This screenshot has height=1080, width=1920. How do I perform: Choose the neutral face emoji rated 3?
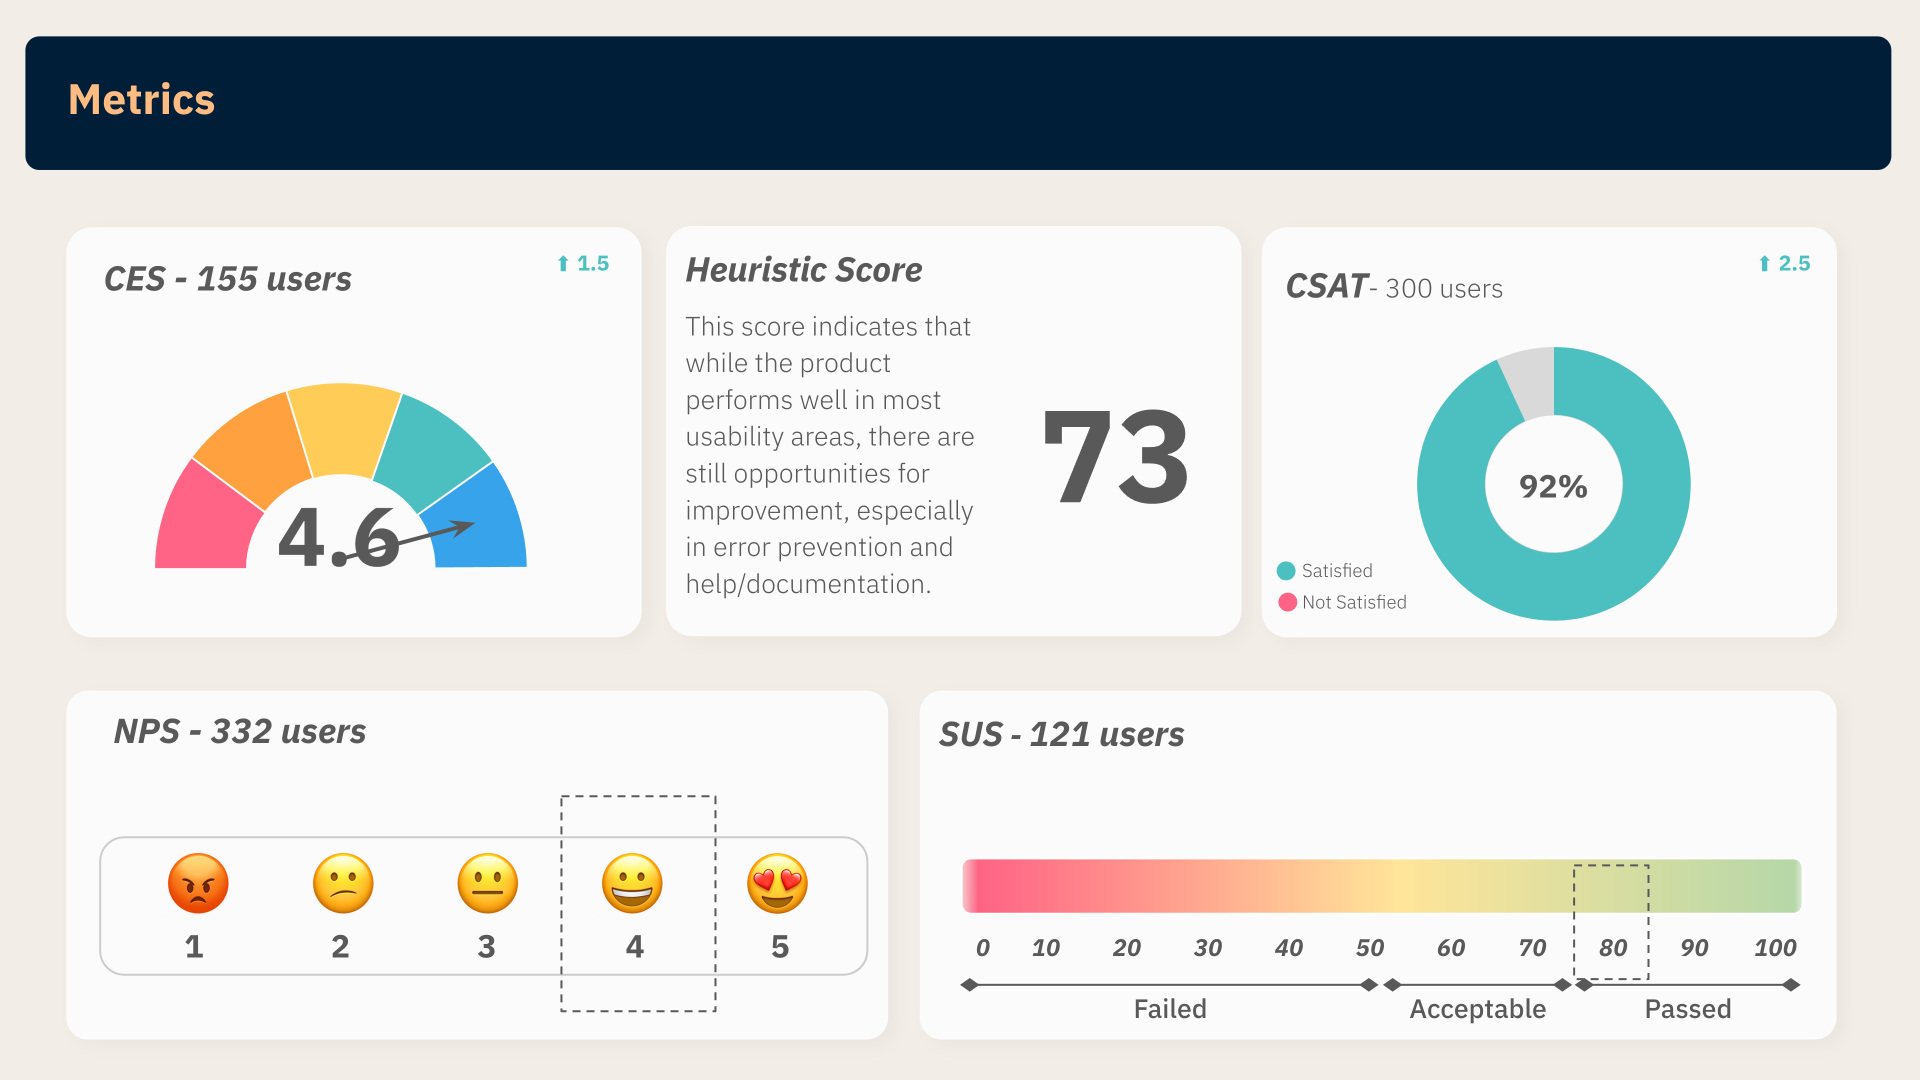pos(488,883)
